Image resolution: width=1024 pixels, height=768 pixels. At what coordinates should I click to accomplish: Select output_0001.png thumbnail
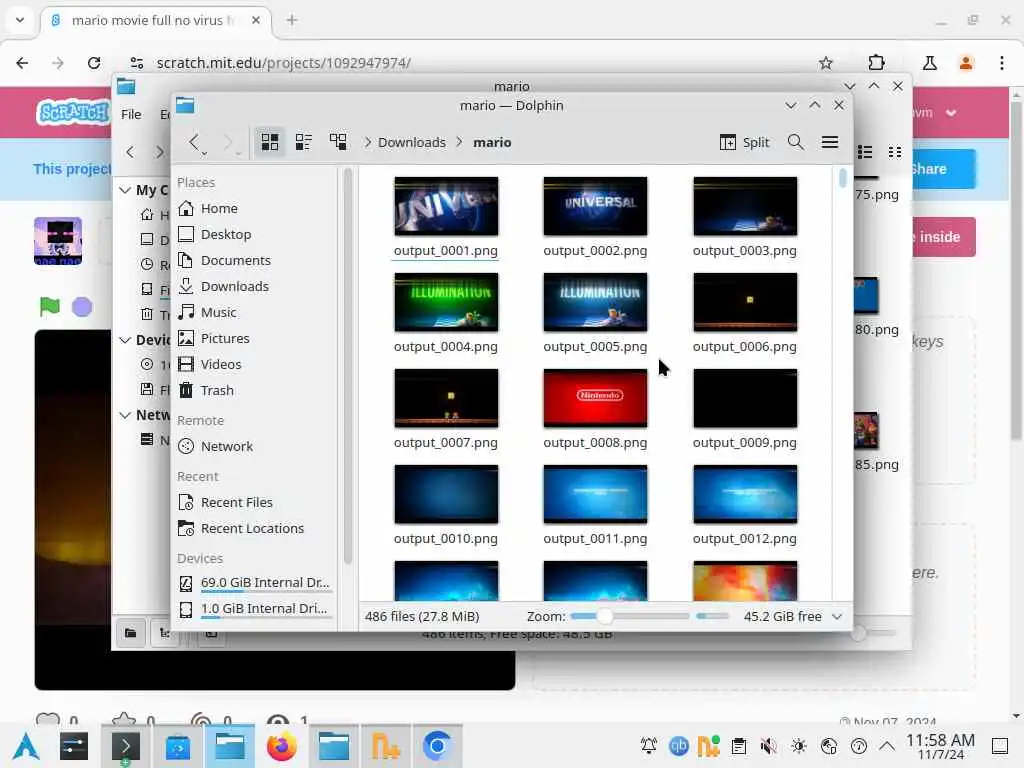tap(446, 206)
